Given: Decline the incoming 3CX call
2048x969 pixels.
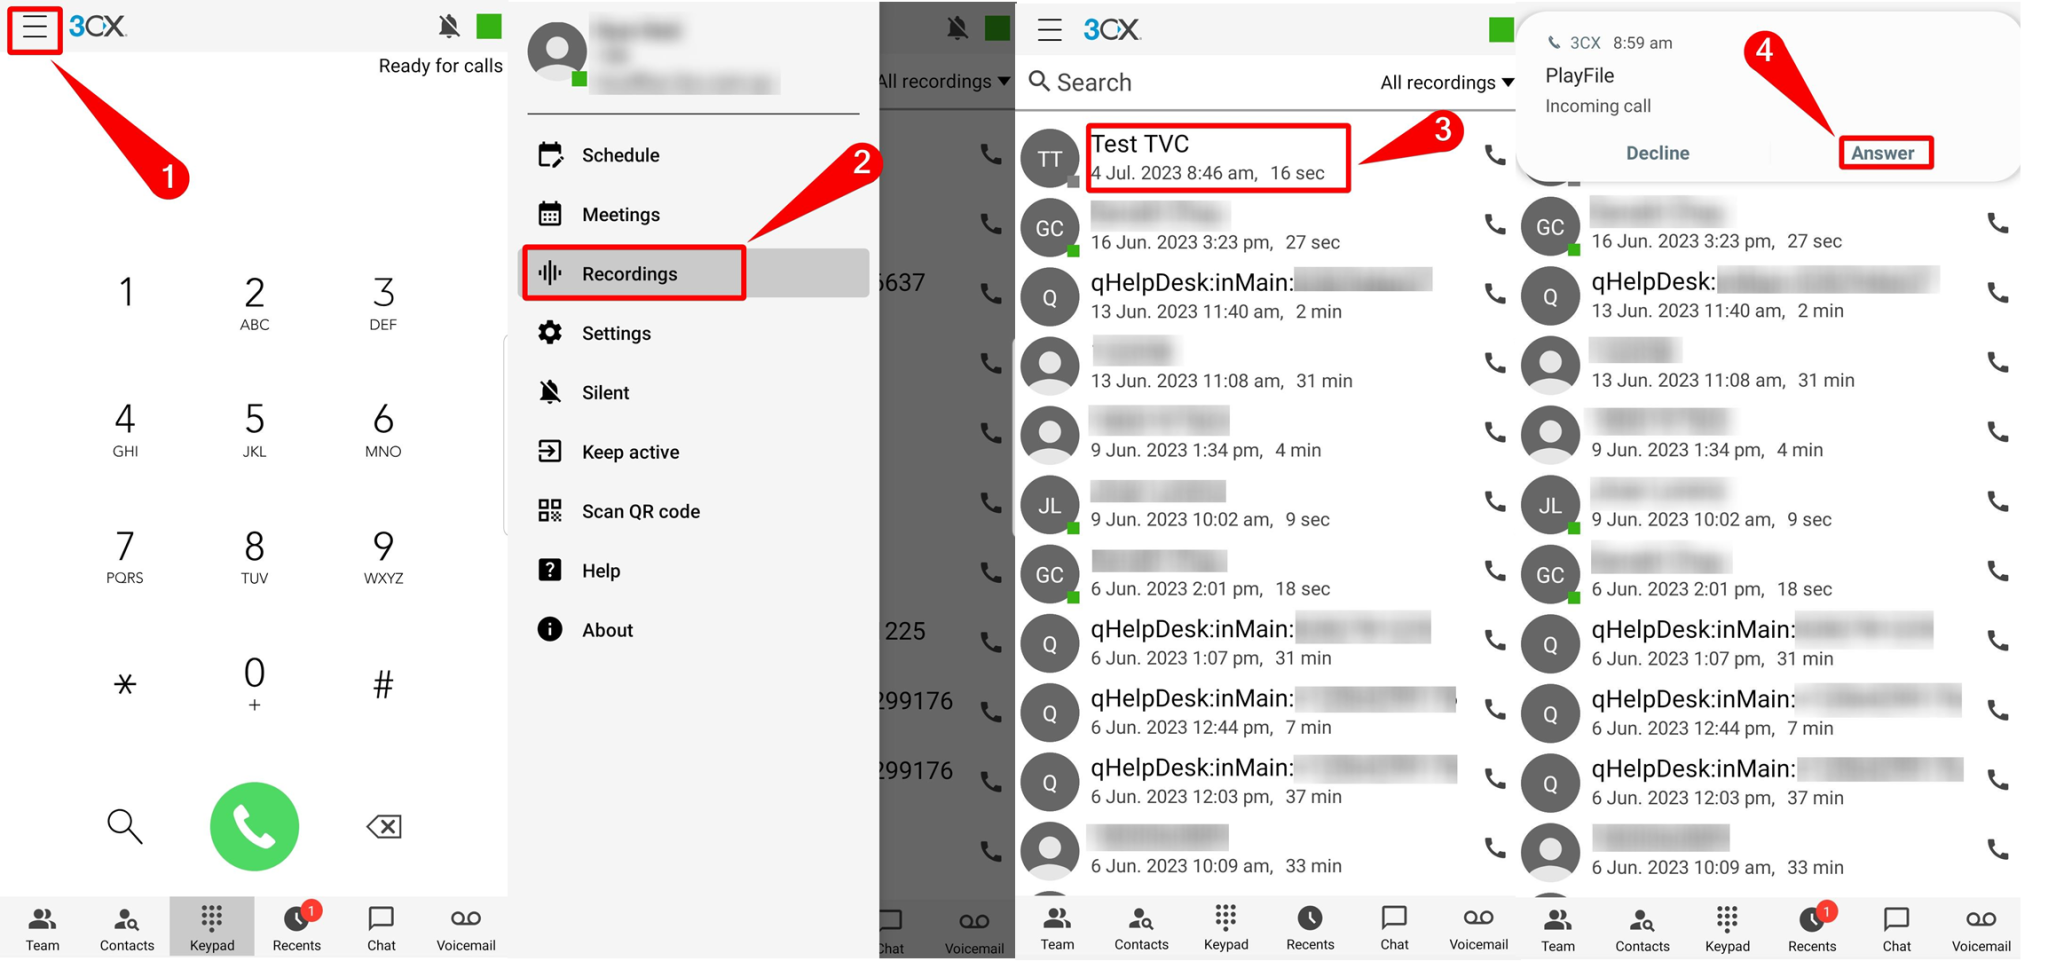Looking at the screenshot, I should (1657, 152).
